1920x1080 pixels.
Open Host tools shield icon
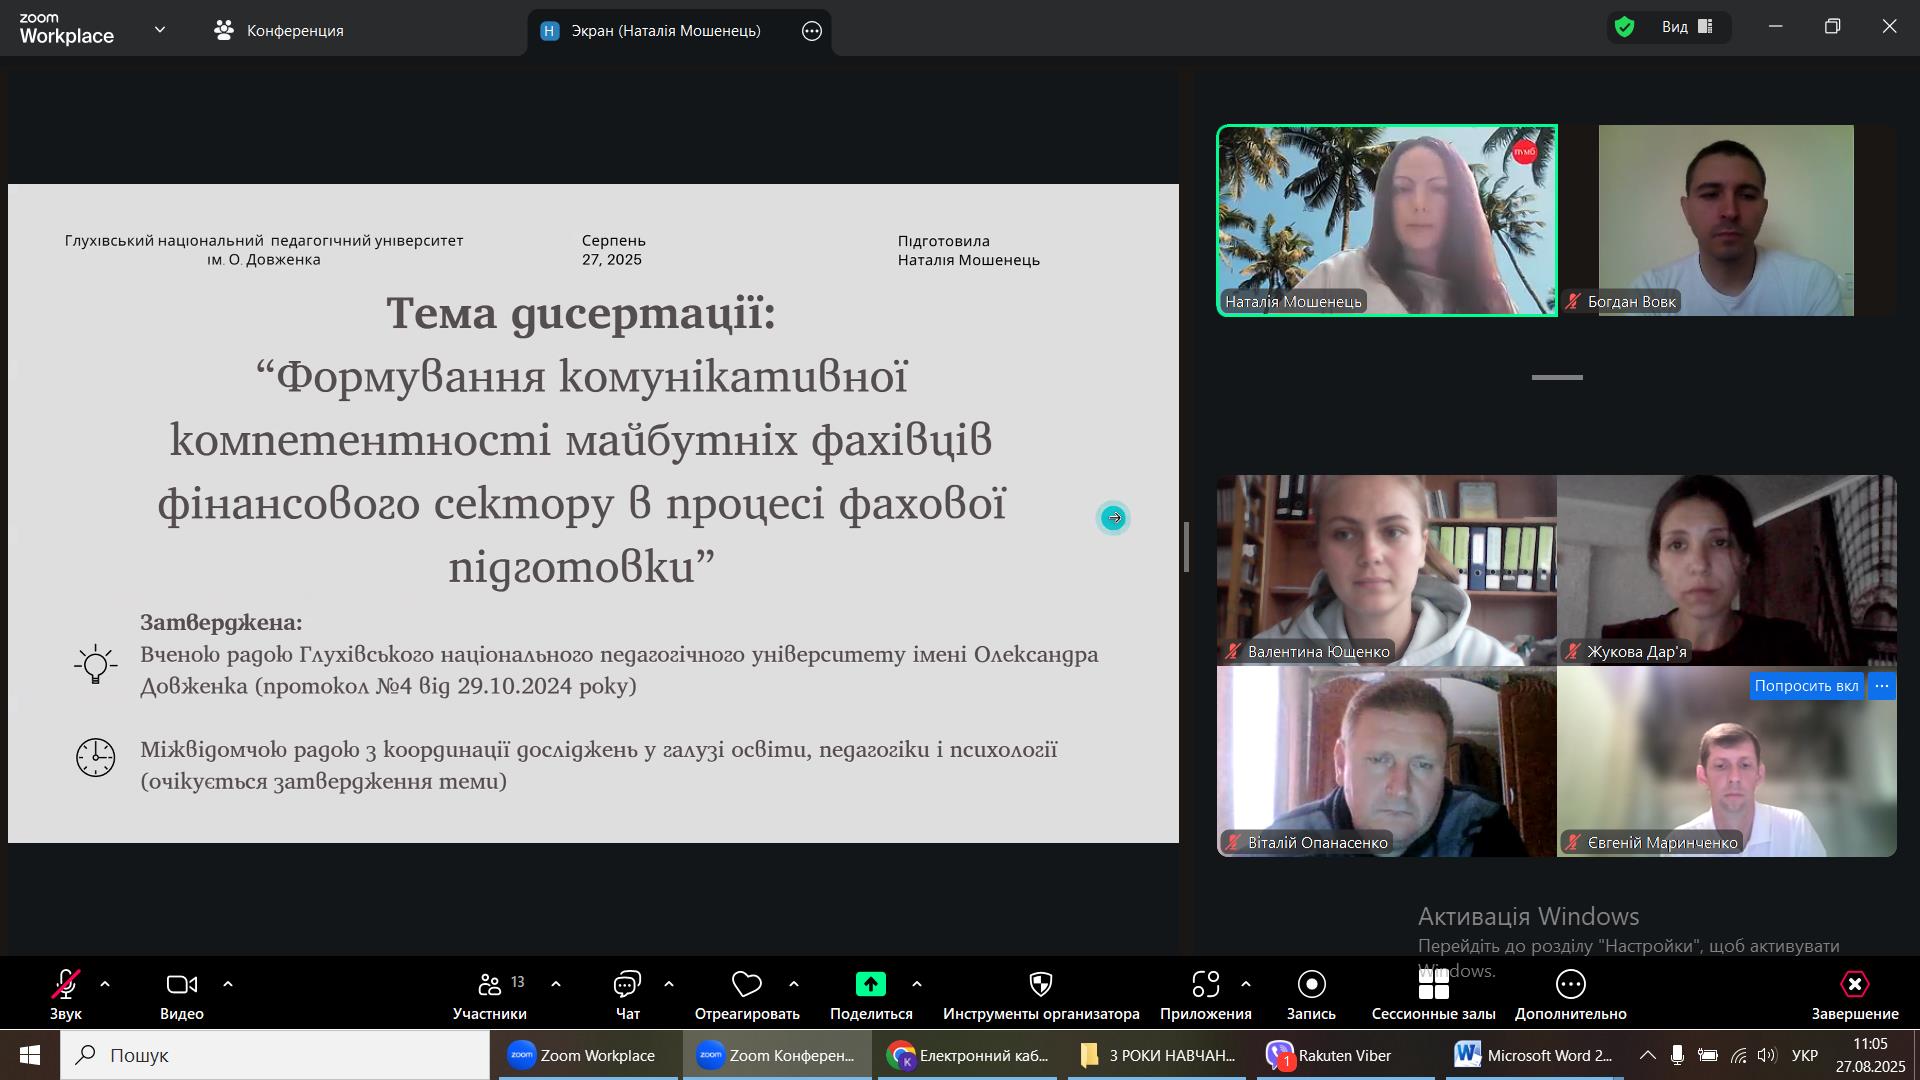point(1040,985)
